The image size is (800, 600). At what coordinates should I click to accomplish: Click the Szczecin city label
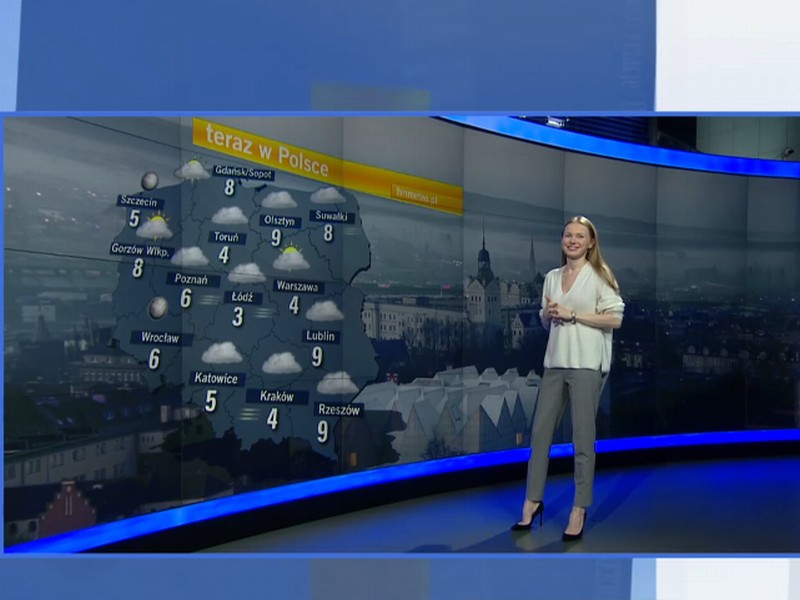(x=139, y=202)
